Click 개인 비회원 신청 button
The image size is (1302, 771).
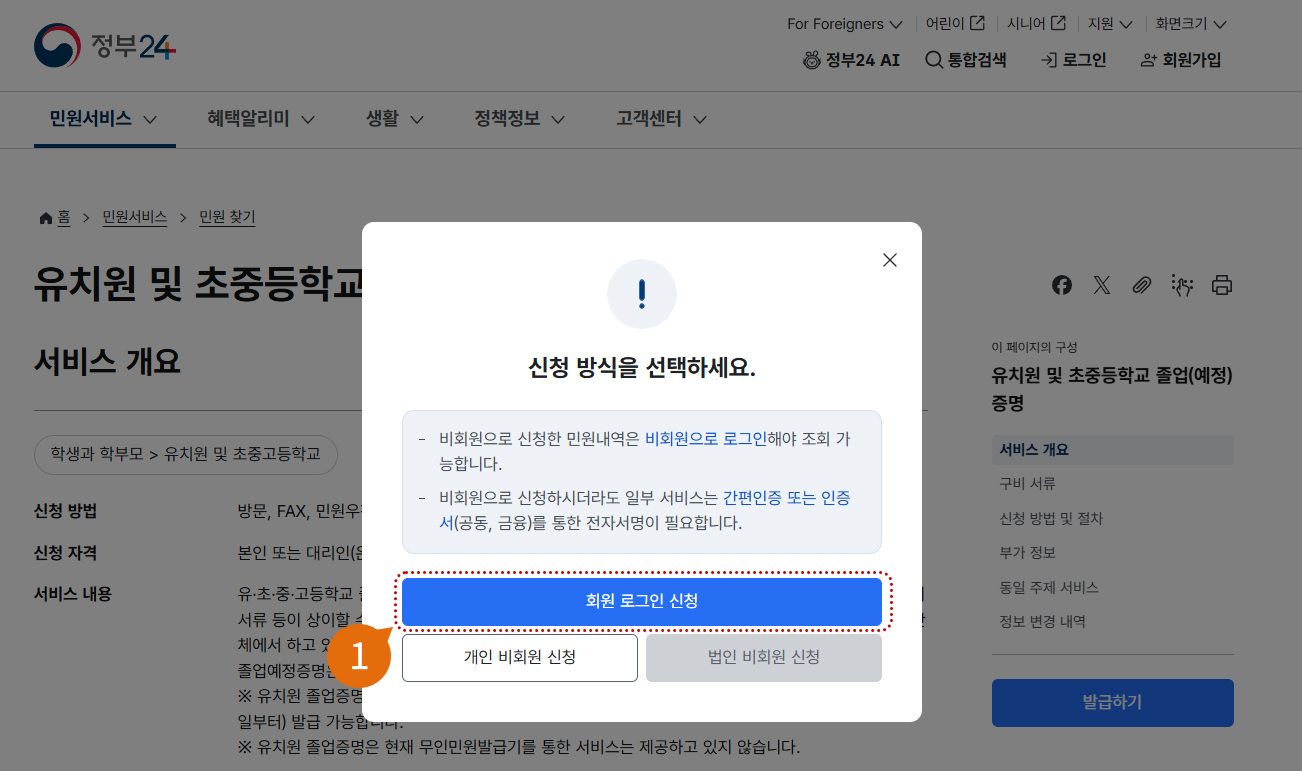click(520, 658)
